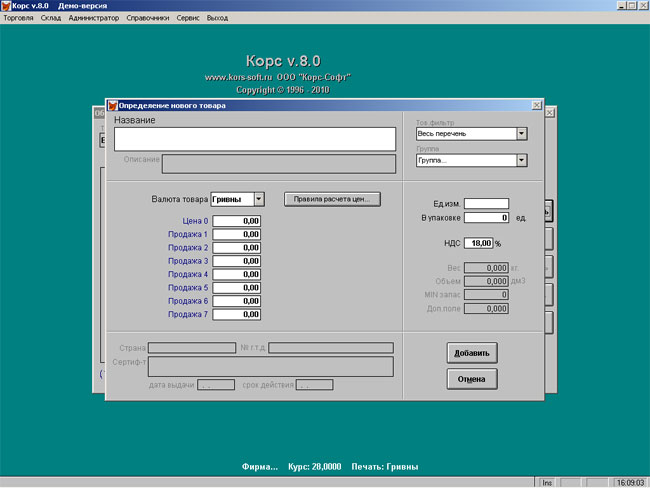650x488 pixels.
Task: Click the Ед.изм. input field
Action: point(486,204)
